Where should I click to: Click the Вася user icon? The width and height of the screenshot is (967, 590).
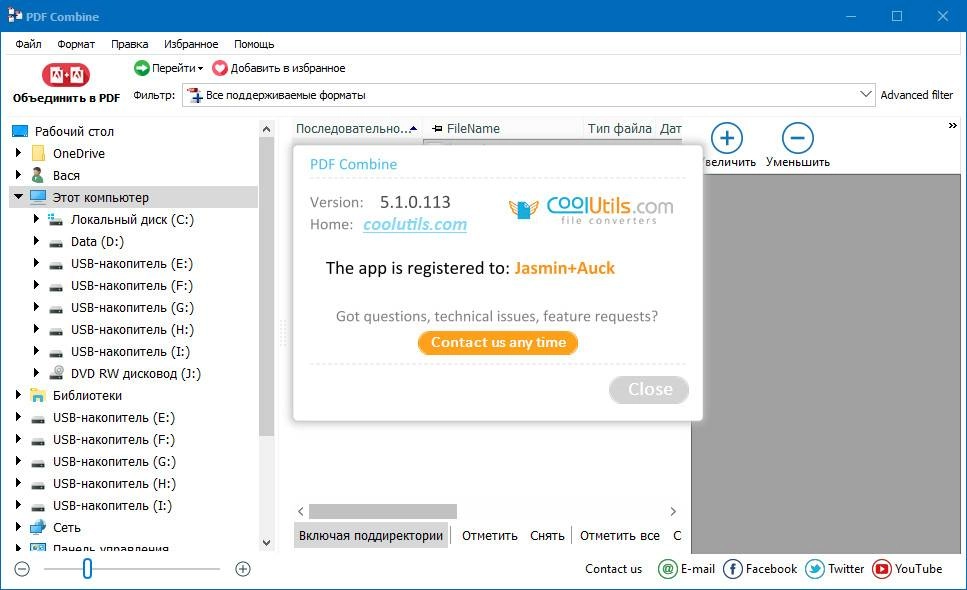pos(38,176)
